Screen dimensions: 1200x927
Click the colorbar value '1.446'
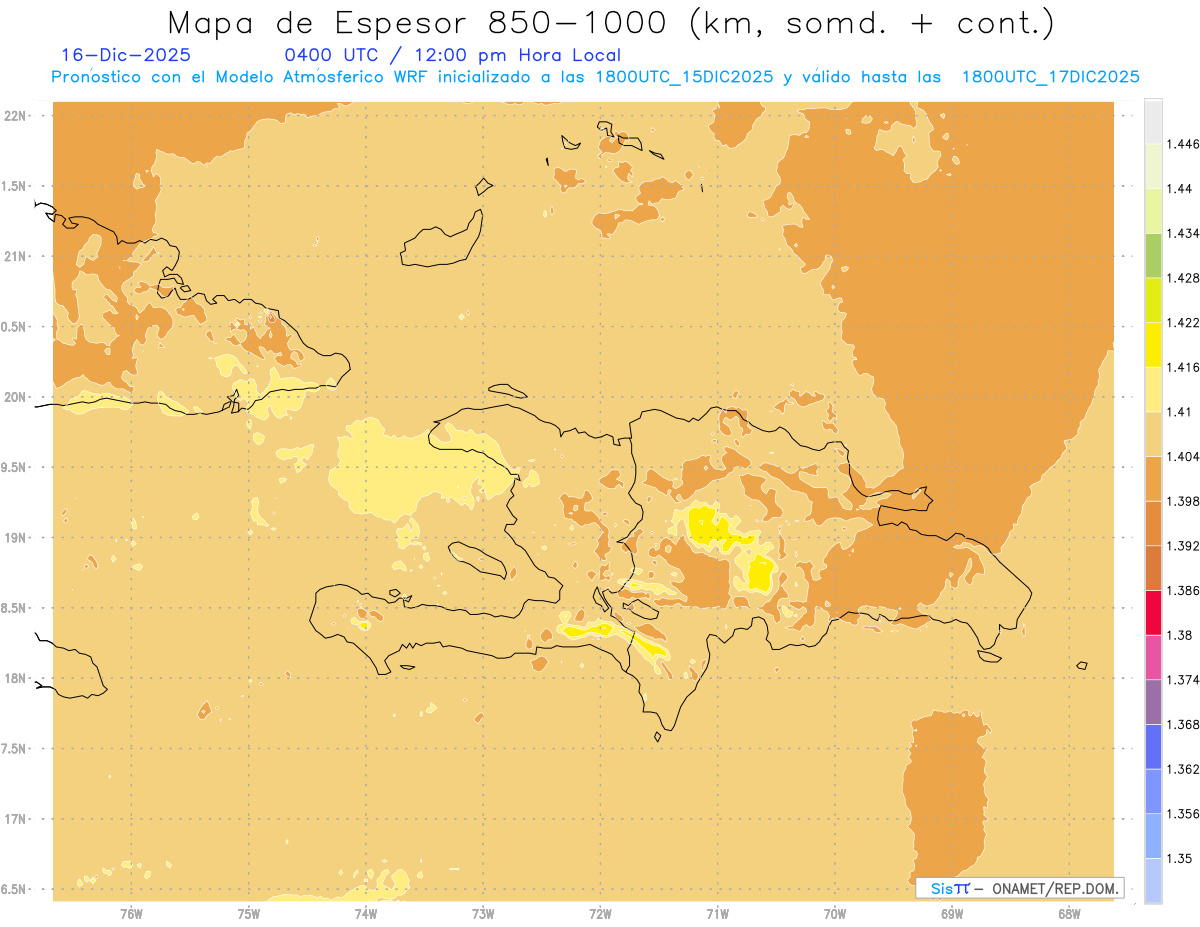pos(1183,144)
